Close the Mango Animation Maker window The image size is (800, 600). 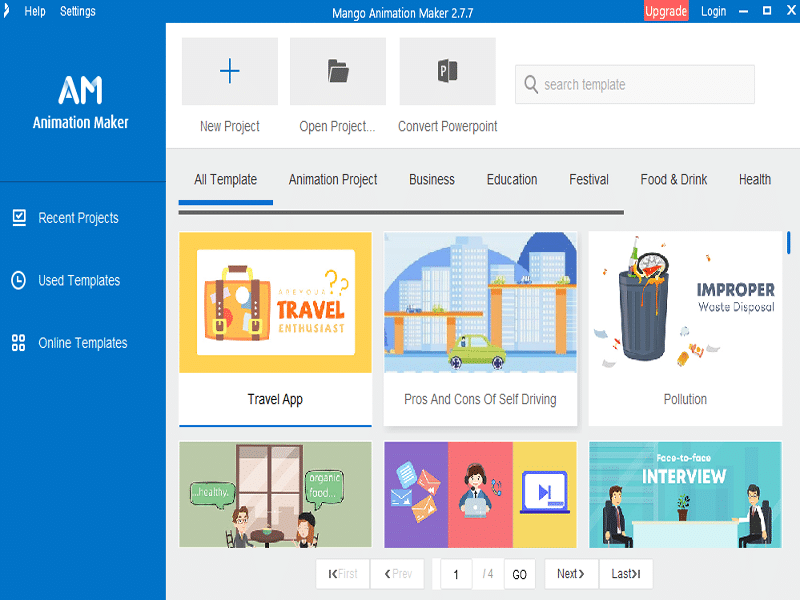[x=791, y=11]
